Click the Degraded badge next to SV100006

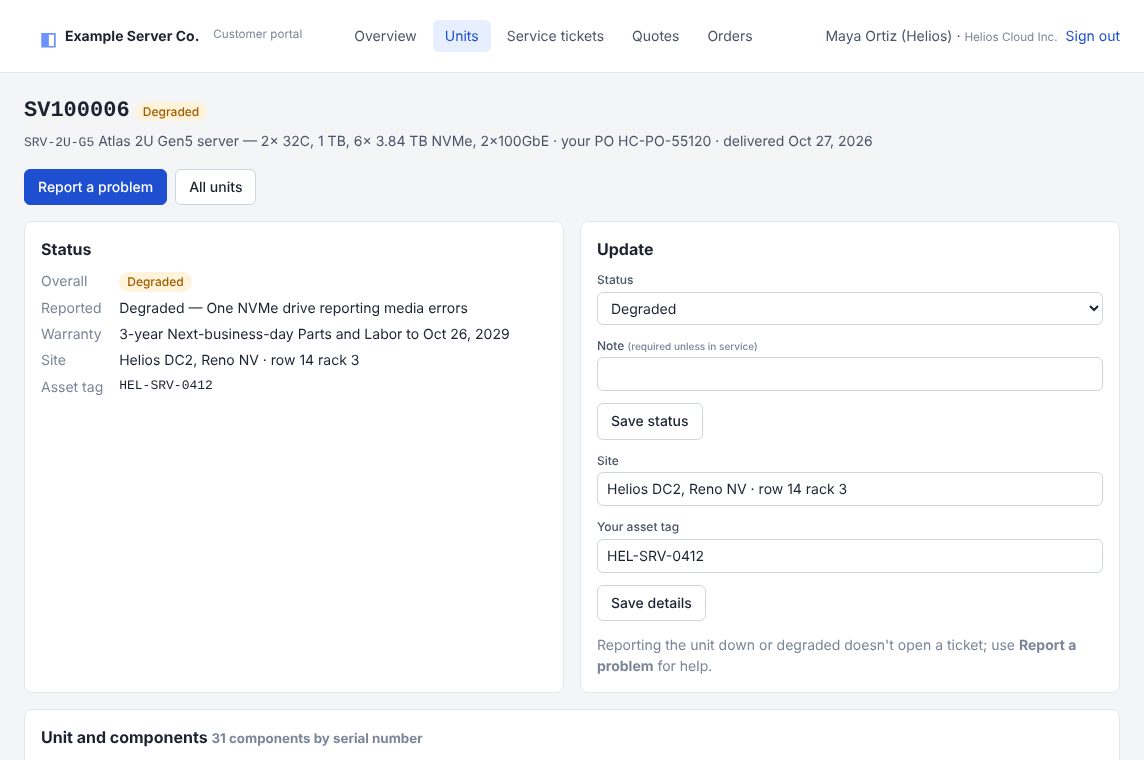[x=171, y=112]
